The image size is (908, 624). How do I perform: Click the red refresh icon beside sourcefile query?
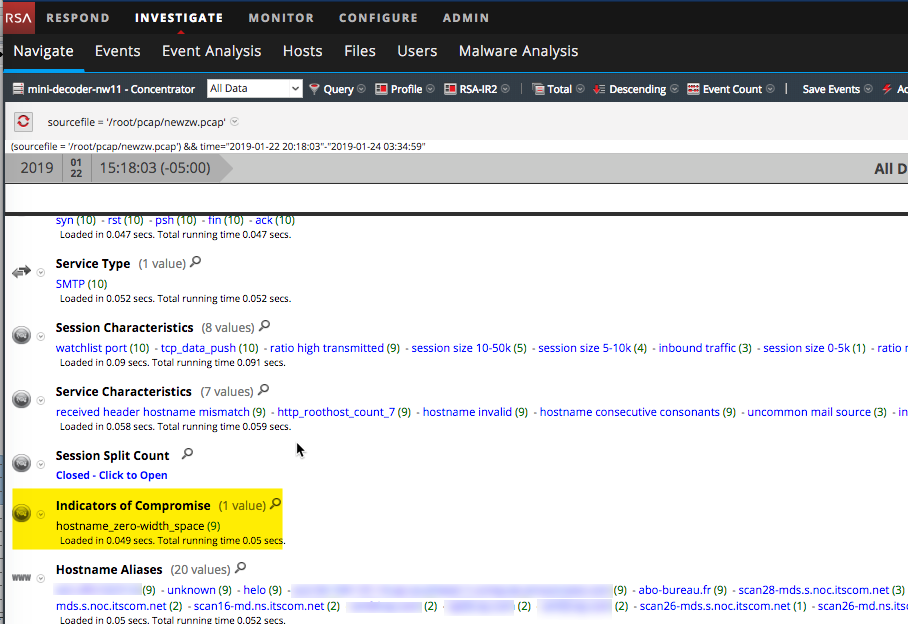click(x=24, y=122)
